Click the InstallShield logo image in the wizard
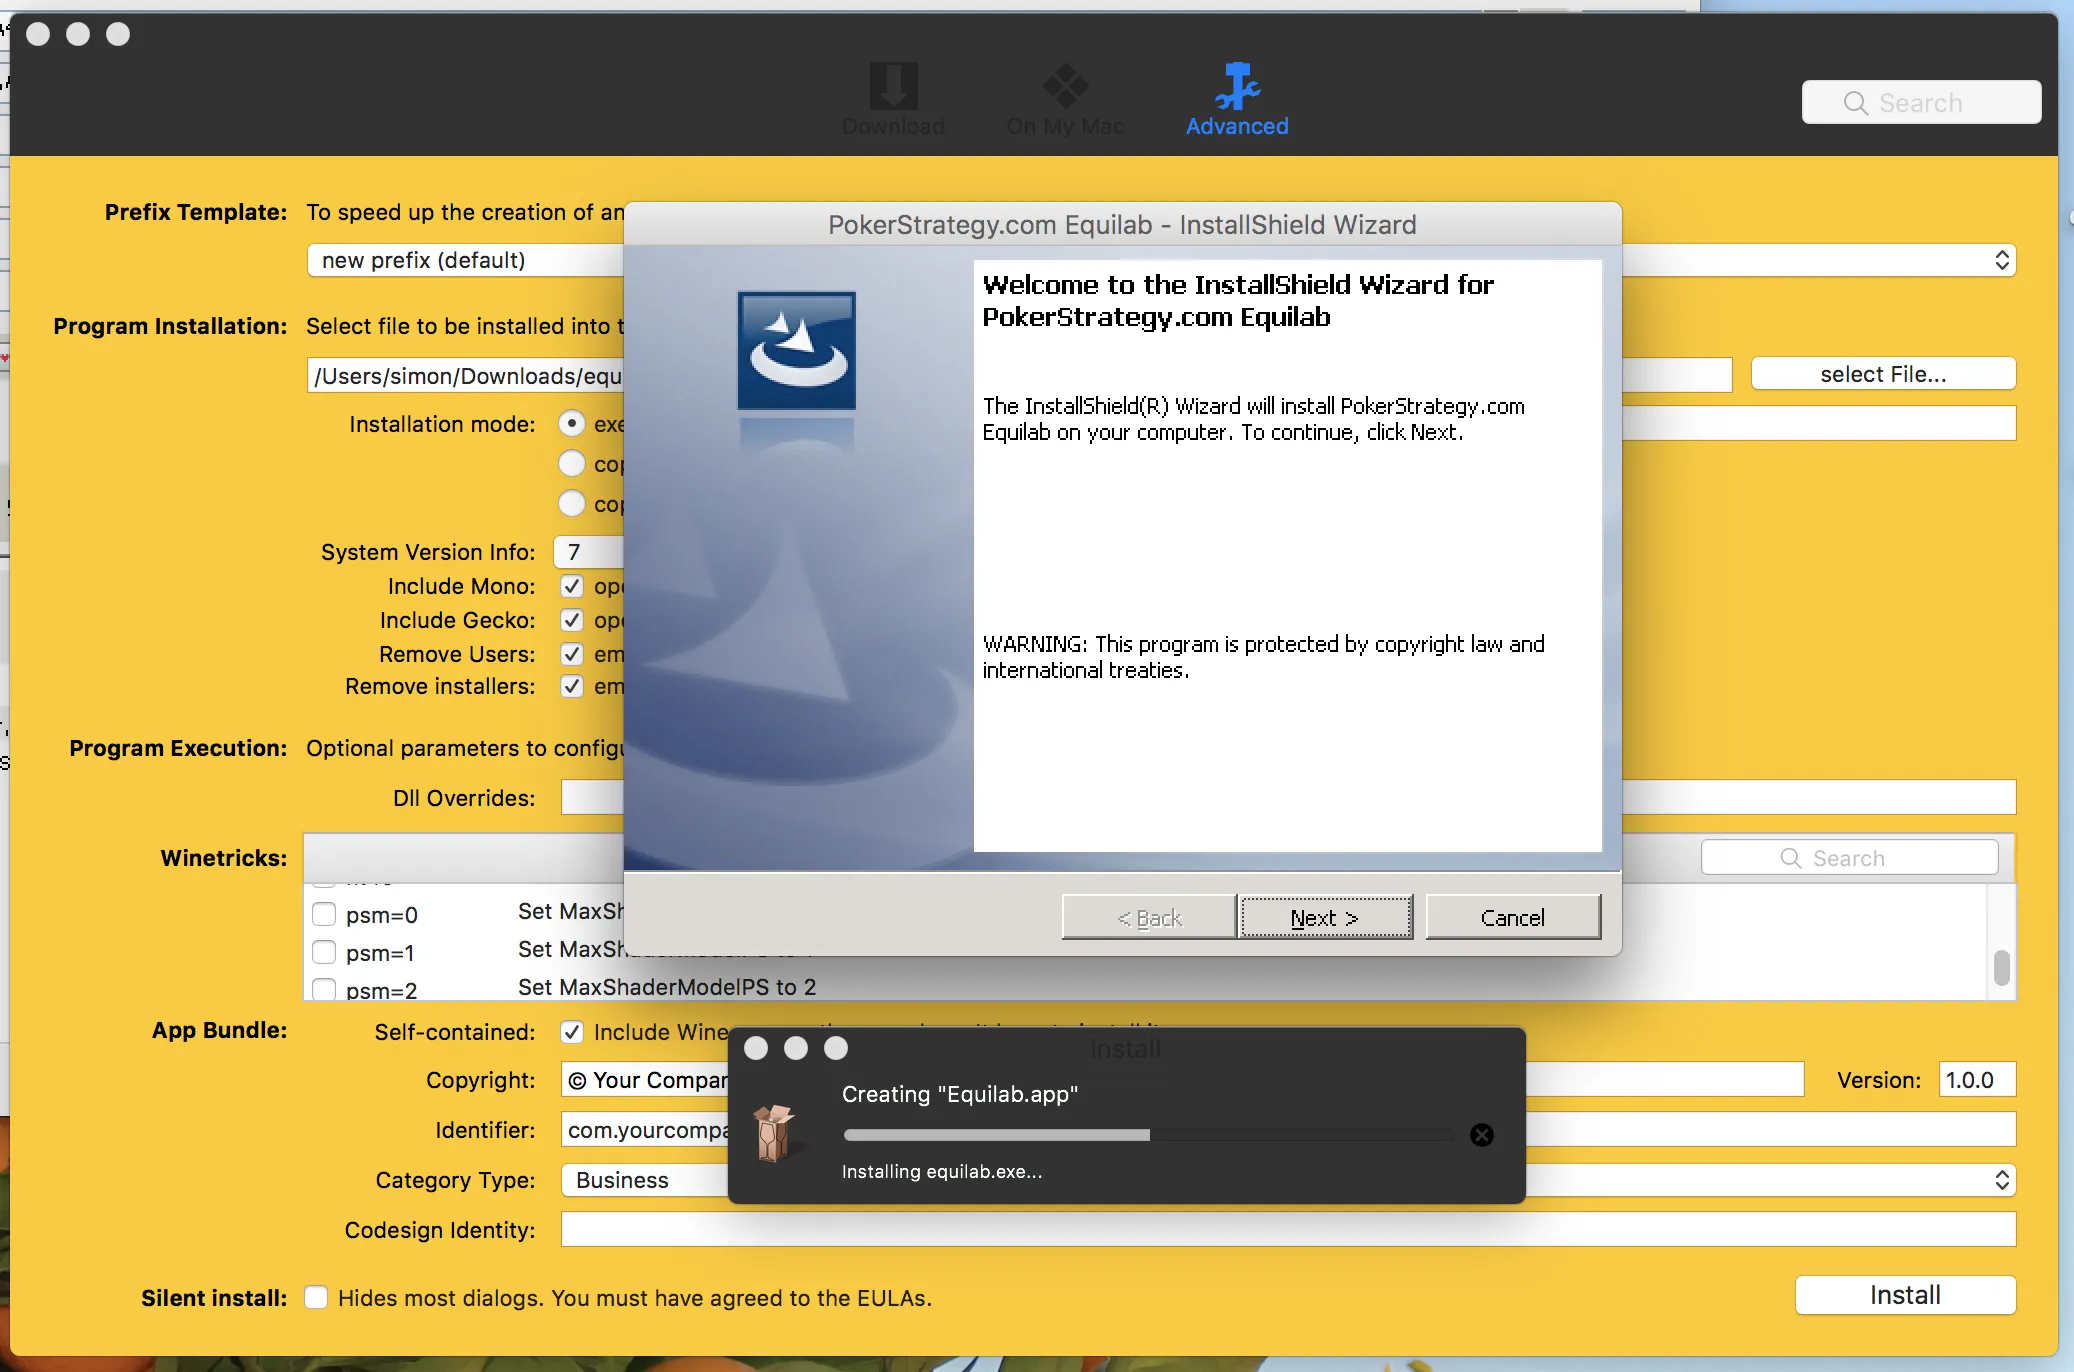Screen dimensions: 2074x1372 795,349
